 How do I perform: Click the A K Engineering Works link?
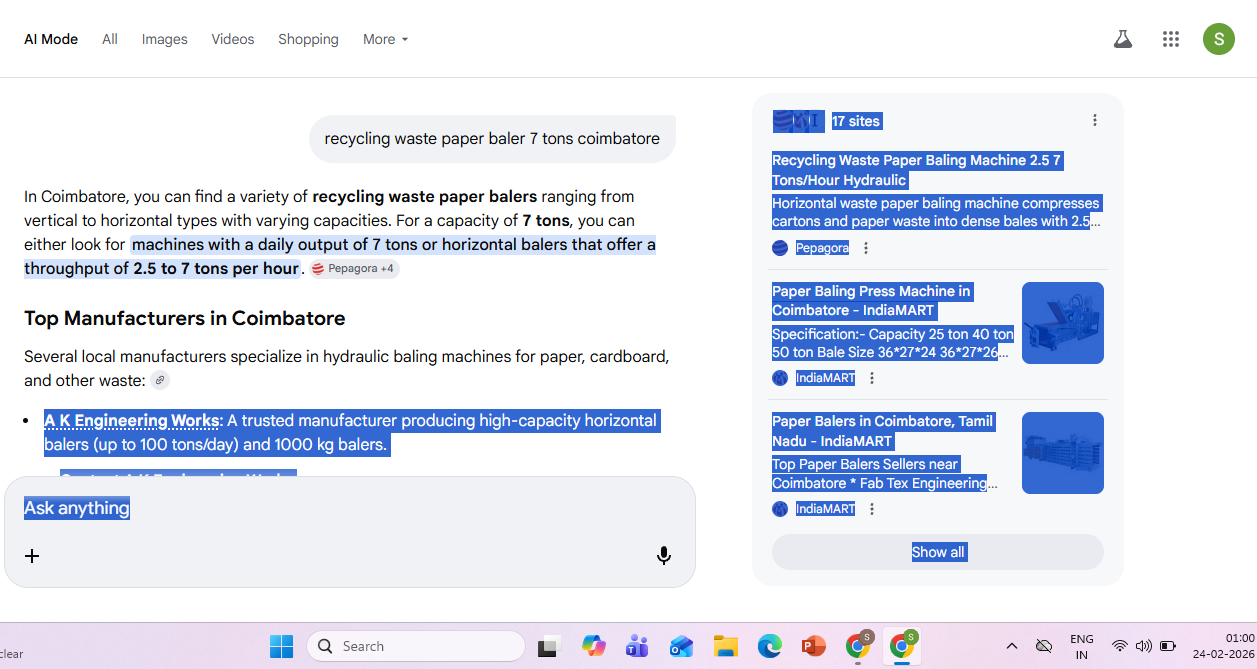132,421
